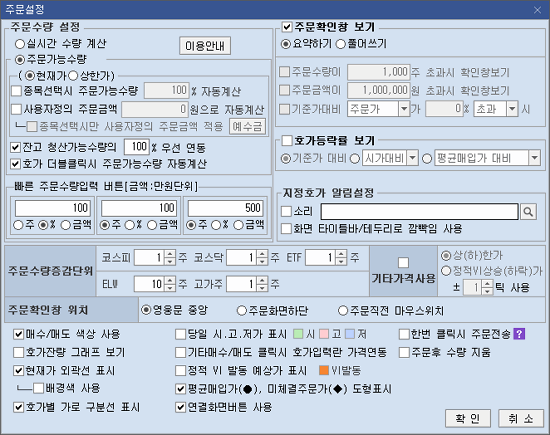Check the 기타가격사용 checkbox
Image resolution: width=550 pixels, height=435 pixels.
click(403, 263)
